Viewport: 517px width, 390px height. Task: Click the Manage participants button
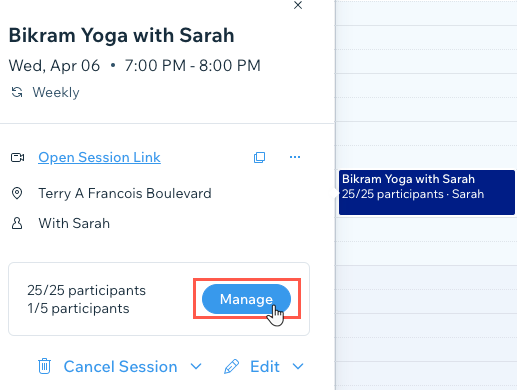tap(246, 299)
